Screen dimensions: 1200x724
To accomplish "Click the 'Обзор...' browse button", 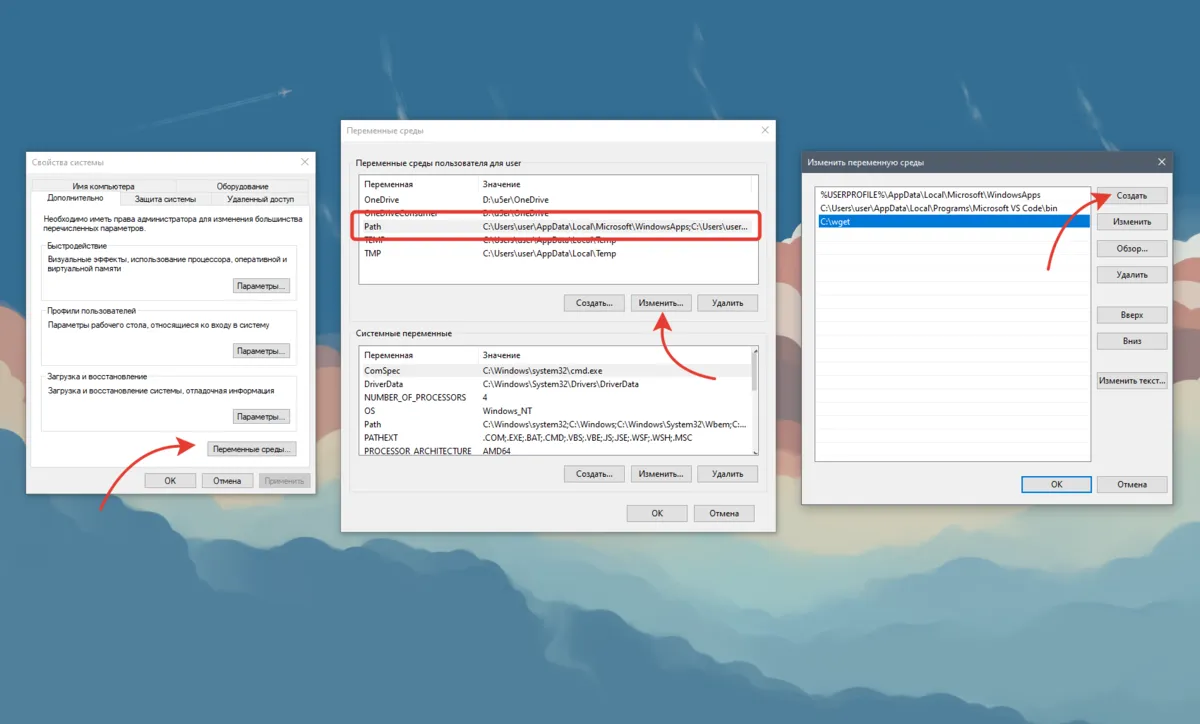I will pyautogui.click(x=1132, y=248).
